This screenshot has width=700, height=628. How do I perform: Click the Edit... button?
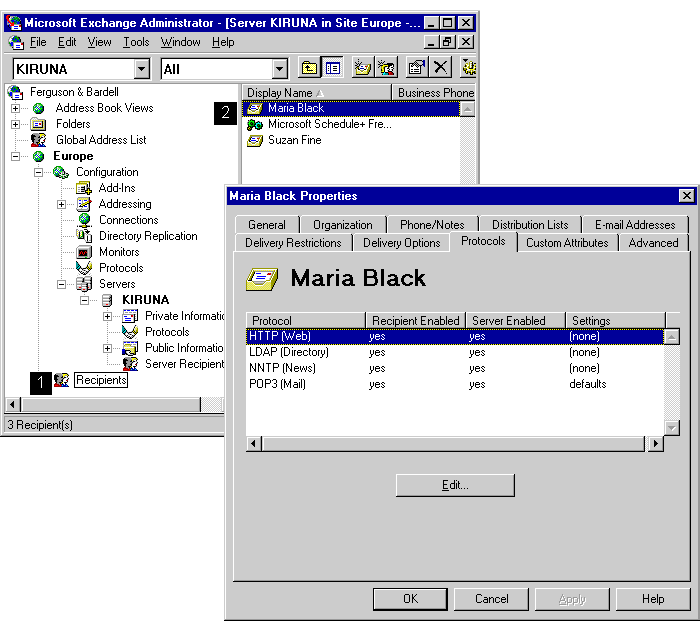[455, 485]
